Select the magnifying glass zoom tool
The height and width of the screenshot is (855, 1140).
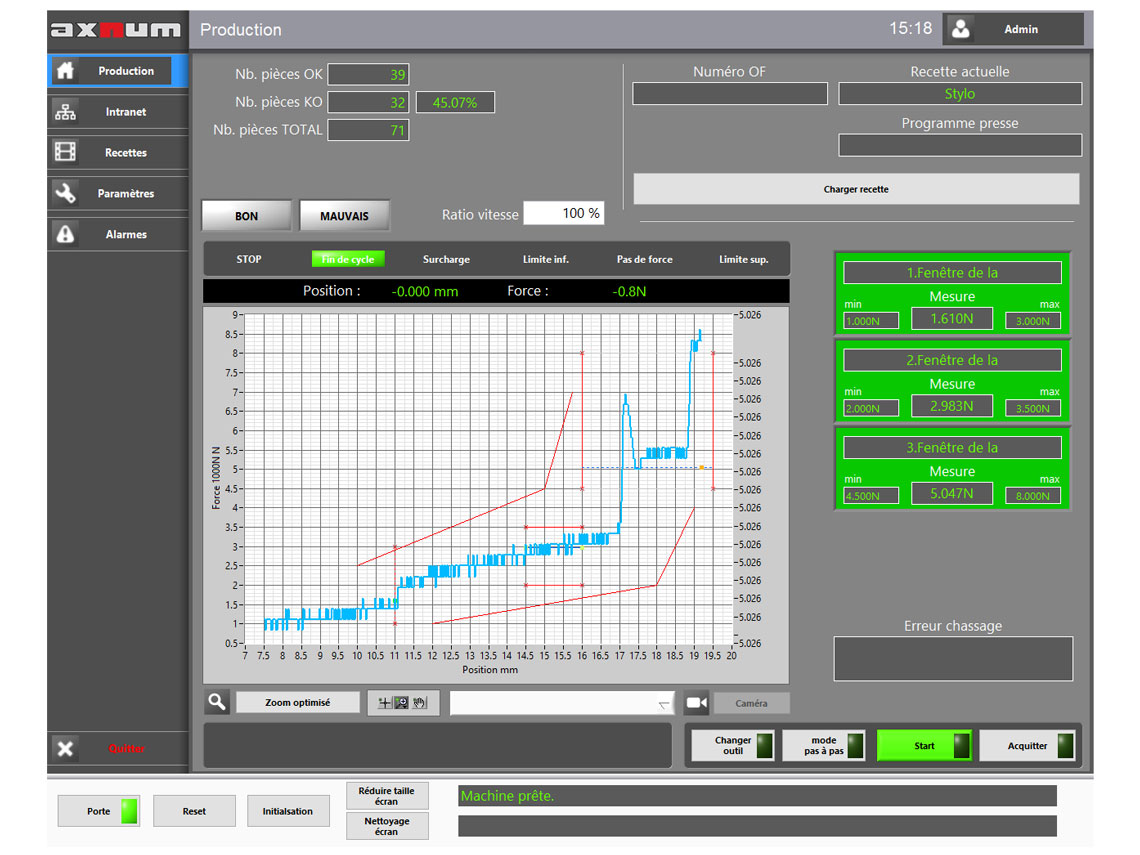tap(216, 702)
